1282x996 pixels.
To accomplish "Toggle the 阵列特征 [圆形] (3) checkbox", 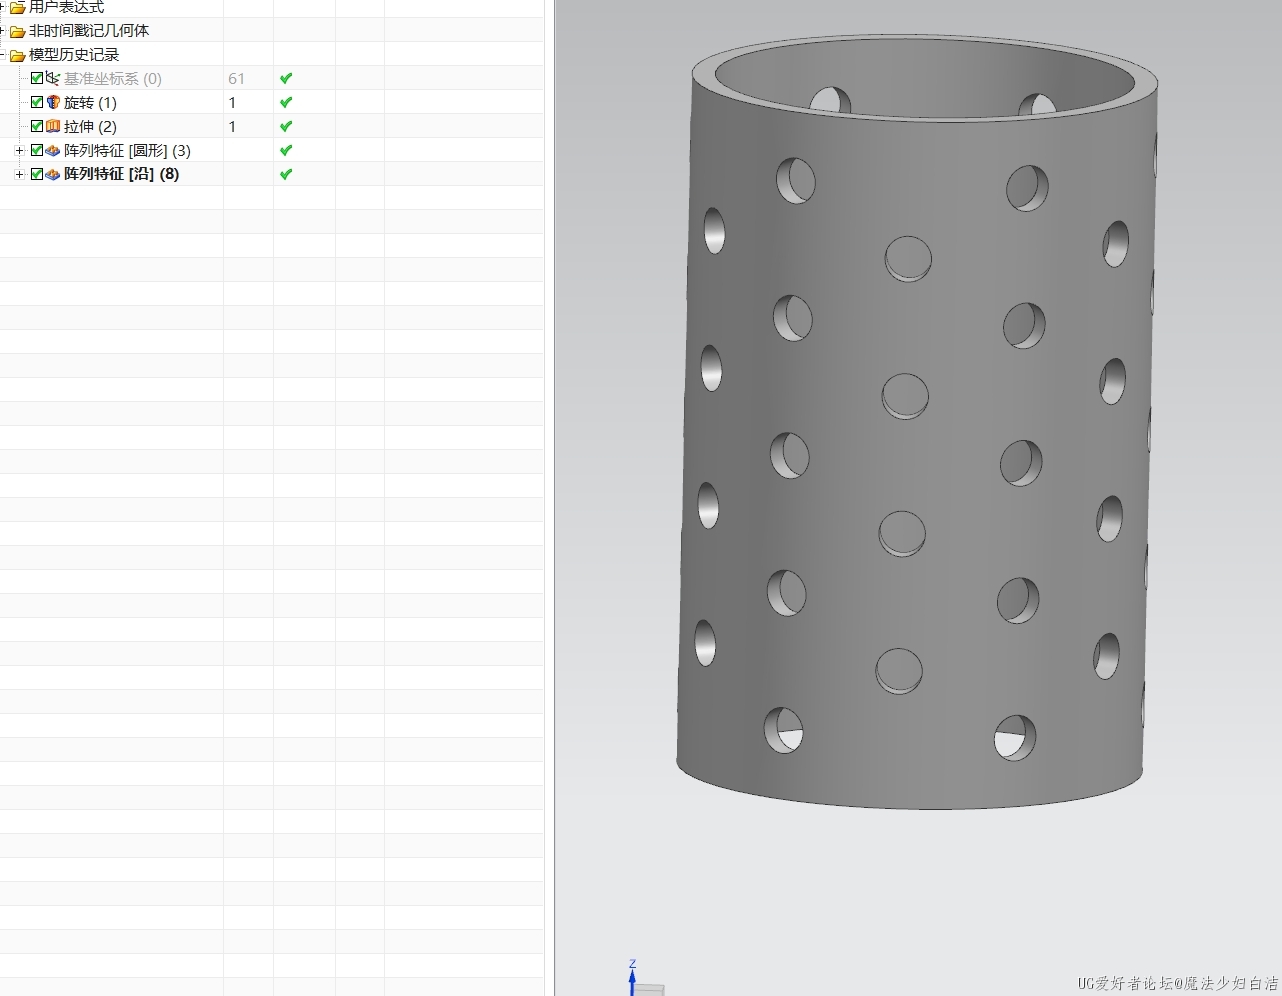I will pos(37,150).
